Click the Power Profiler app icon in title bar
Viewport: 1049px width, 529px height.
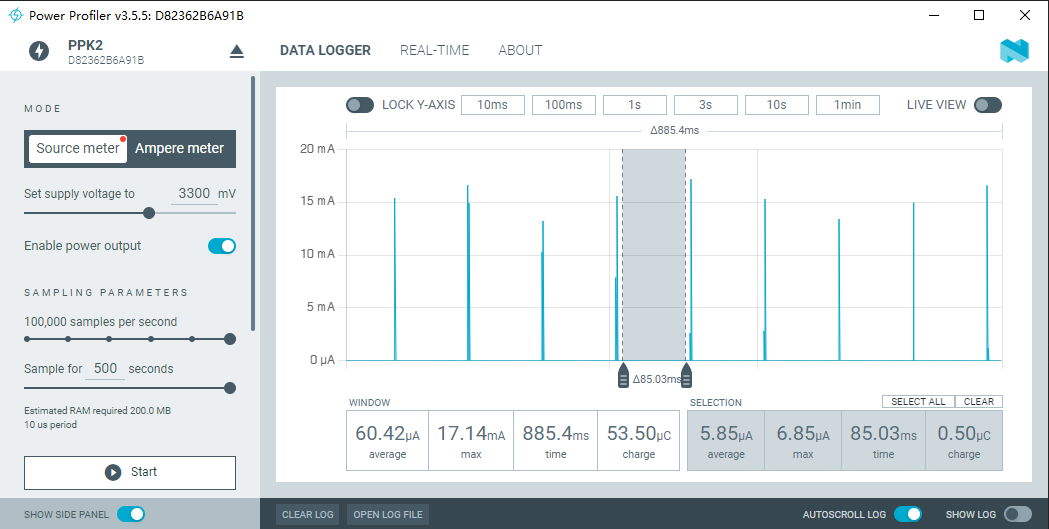click(15, 15)
